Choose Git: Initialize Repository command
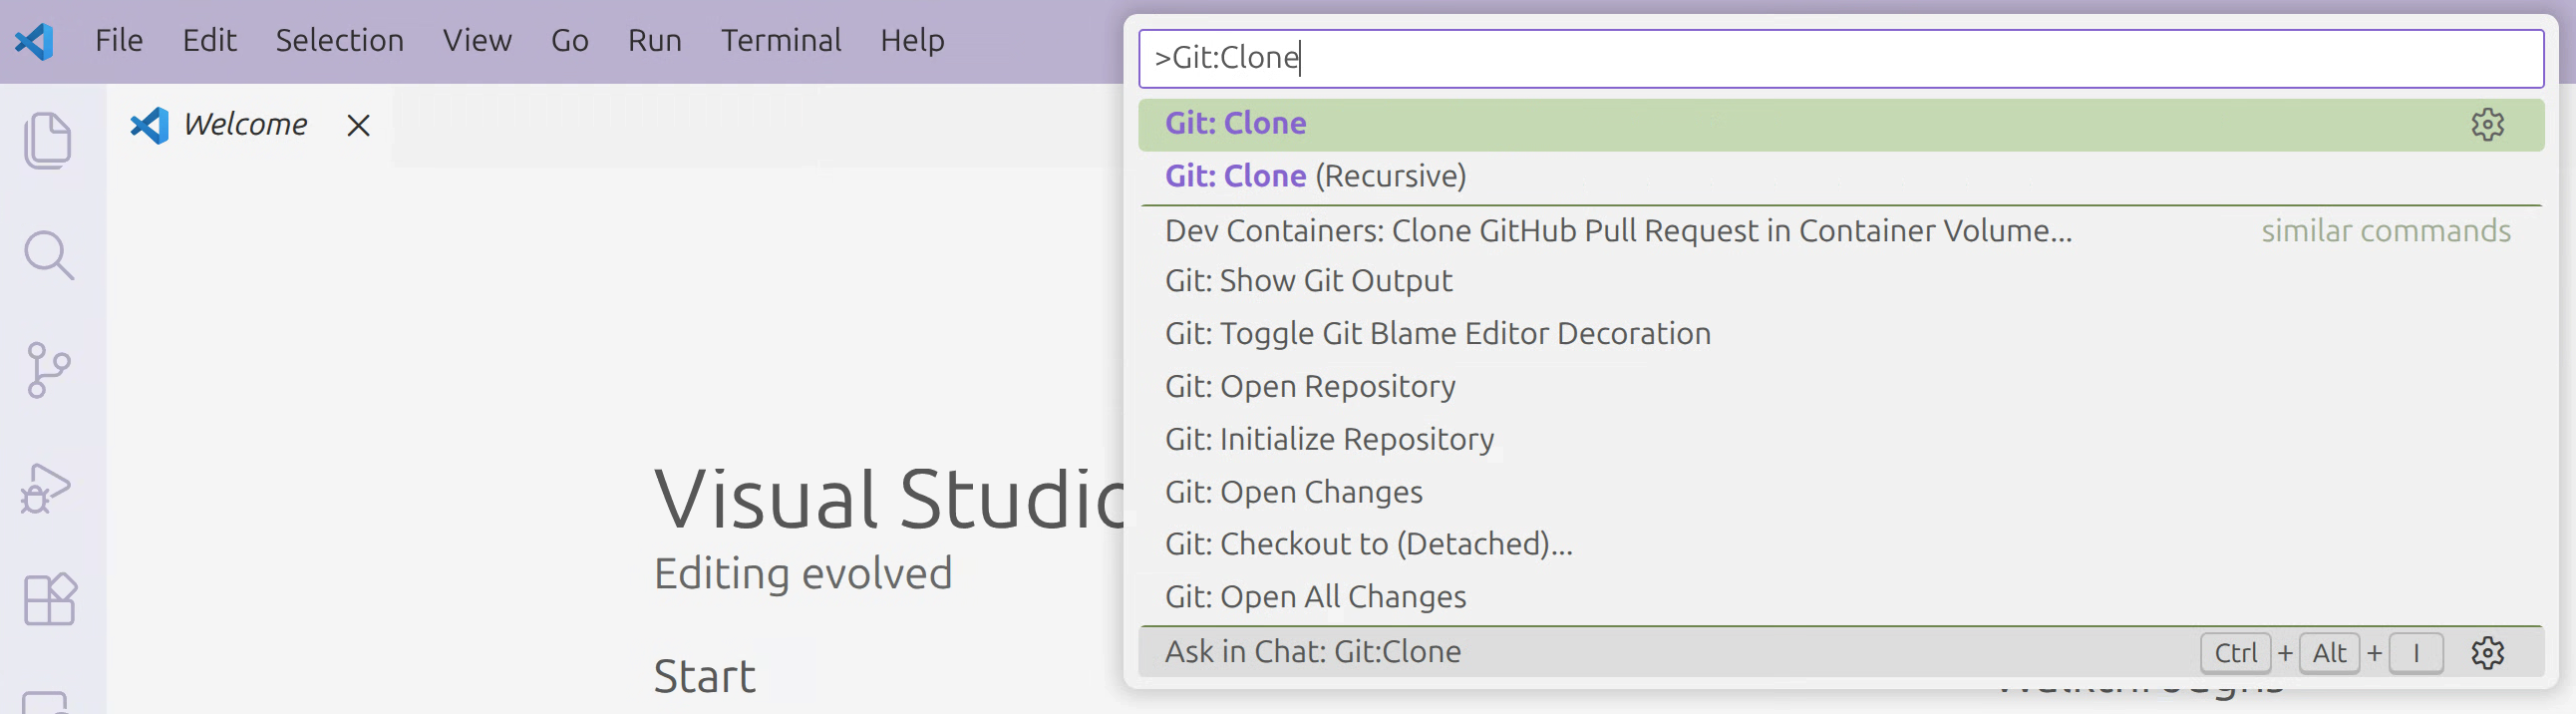The height and width of the screenshot is (714, 2576). tap(1329, 439)
